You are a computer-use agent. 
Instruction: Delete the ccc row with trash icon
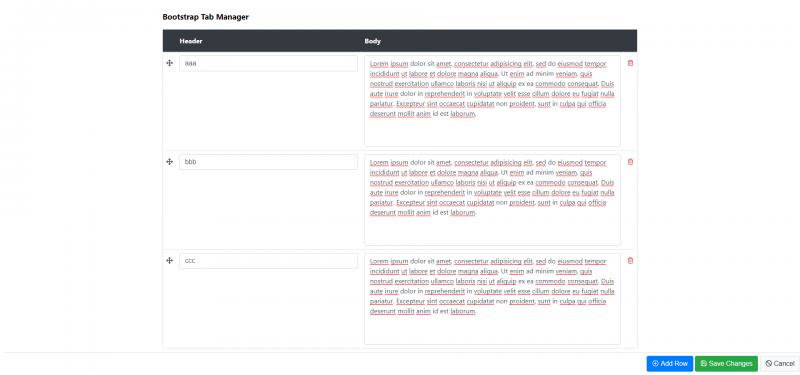630,261
